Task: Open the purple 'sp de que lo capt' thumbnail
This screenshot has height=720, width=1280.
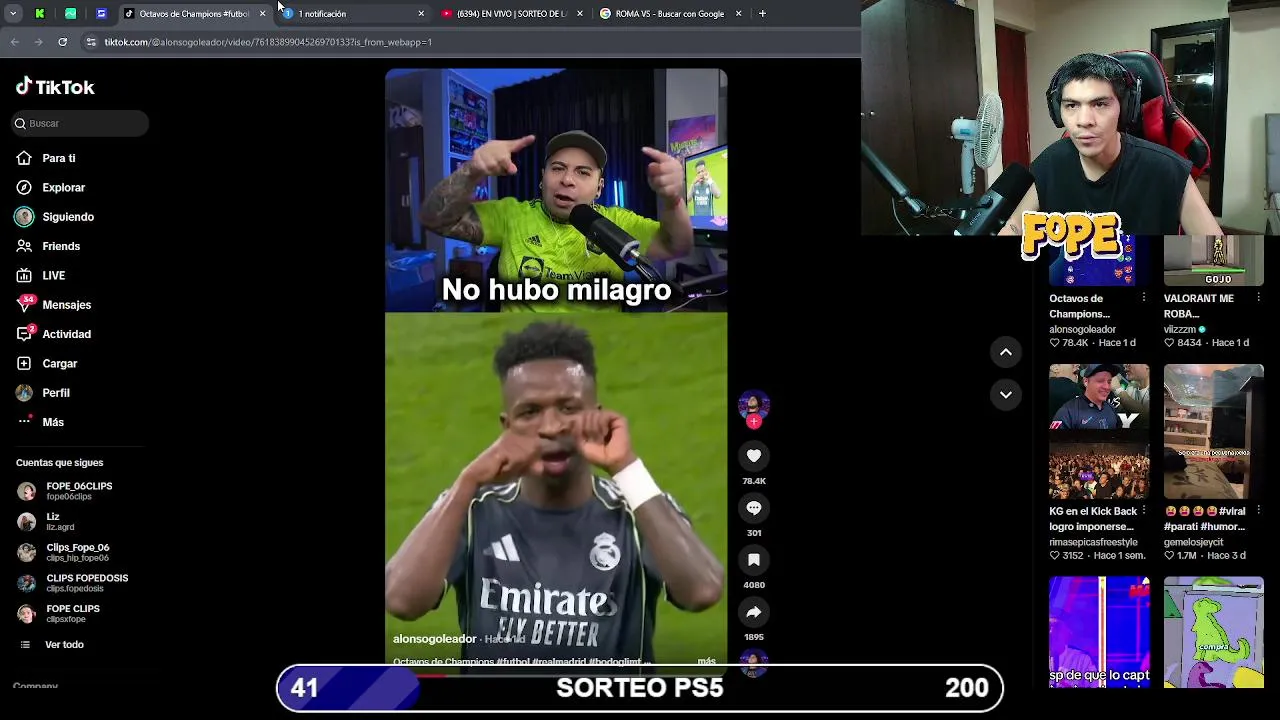Action: pos(1099,632)
